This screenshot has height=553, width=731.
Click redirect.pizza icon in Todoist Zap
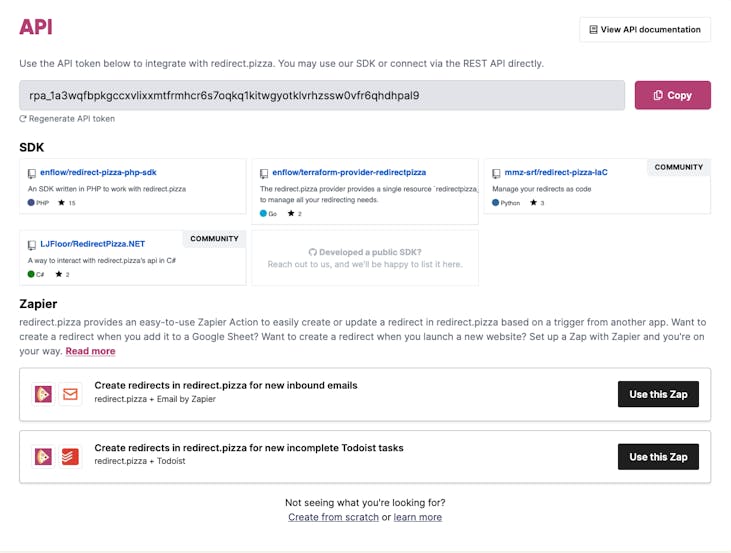click(x=43, y=456)
